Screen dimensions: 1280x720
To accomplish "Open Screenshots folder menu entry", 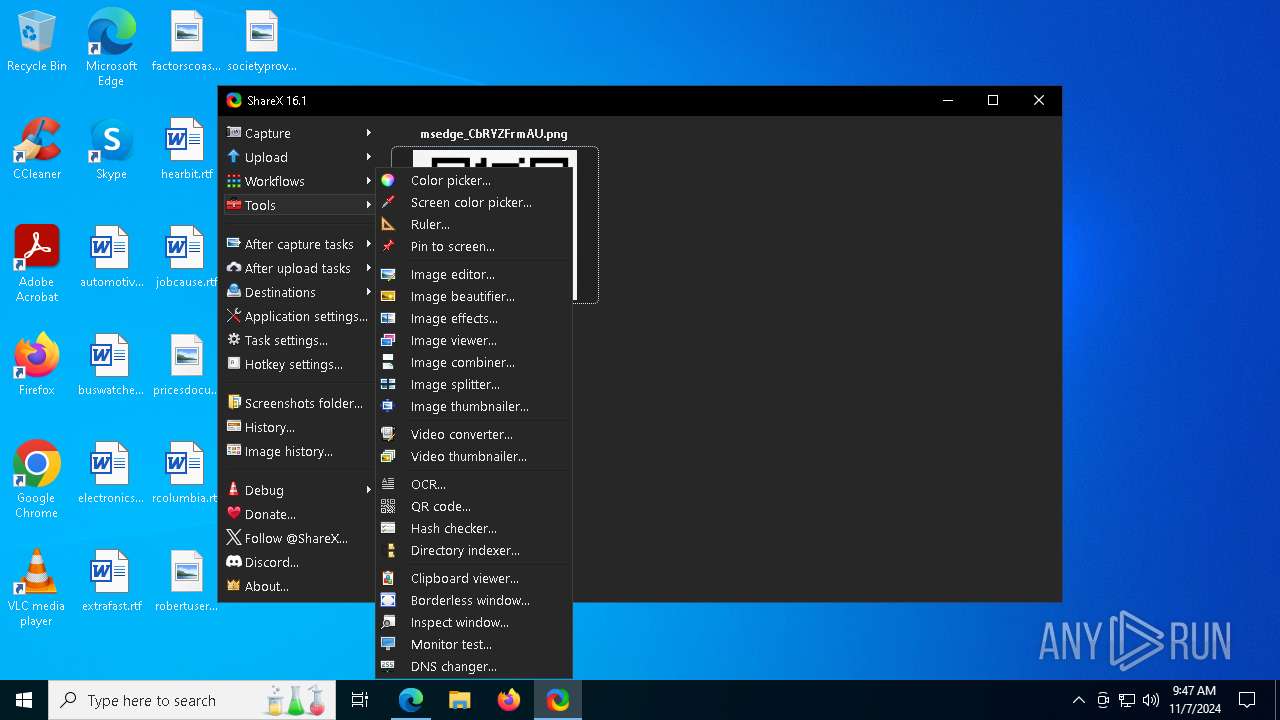I will pyautogui.click(x=298, y=403).
